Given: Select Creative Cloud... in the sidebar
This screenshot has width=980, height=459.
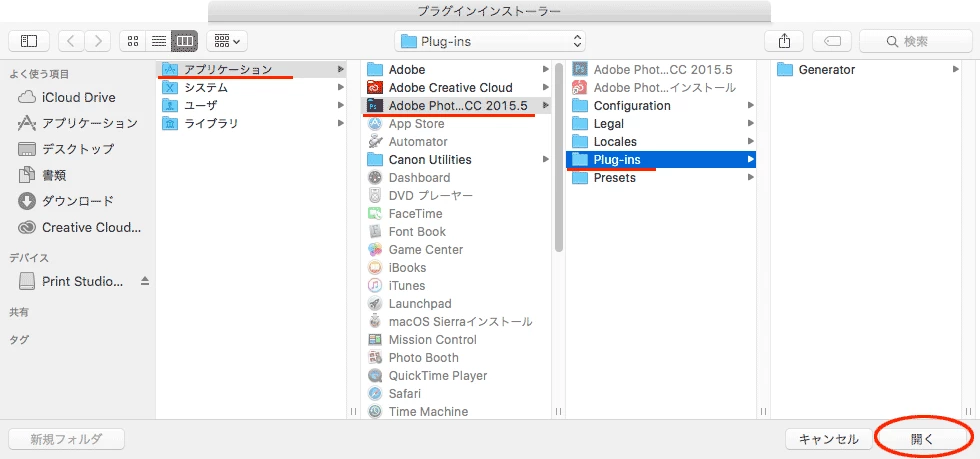Looking at the screenshot, I should (80, 228).
